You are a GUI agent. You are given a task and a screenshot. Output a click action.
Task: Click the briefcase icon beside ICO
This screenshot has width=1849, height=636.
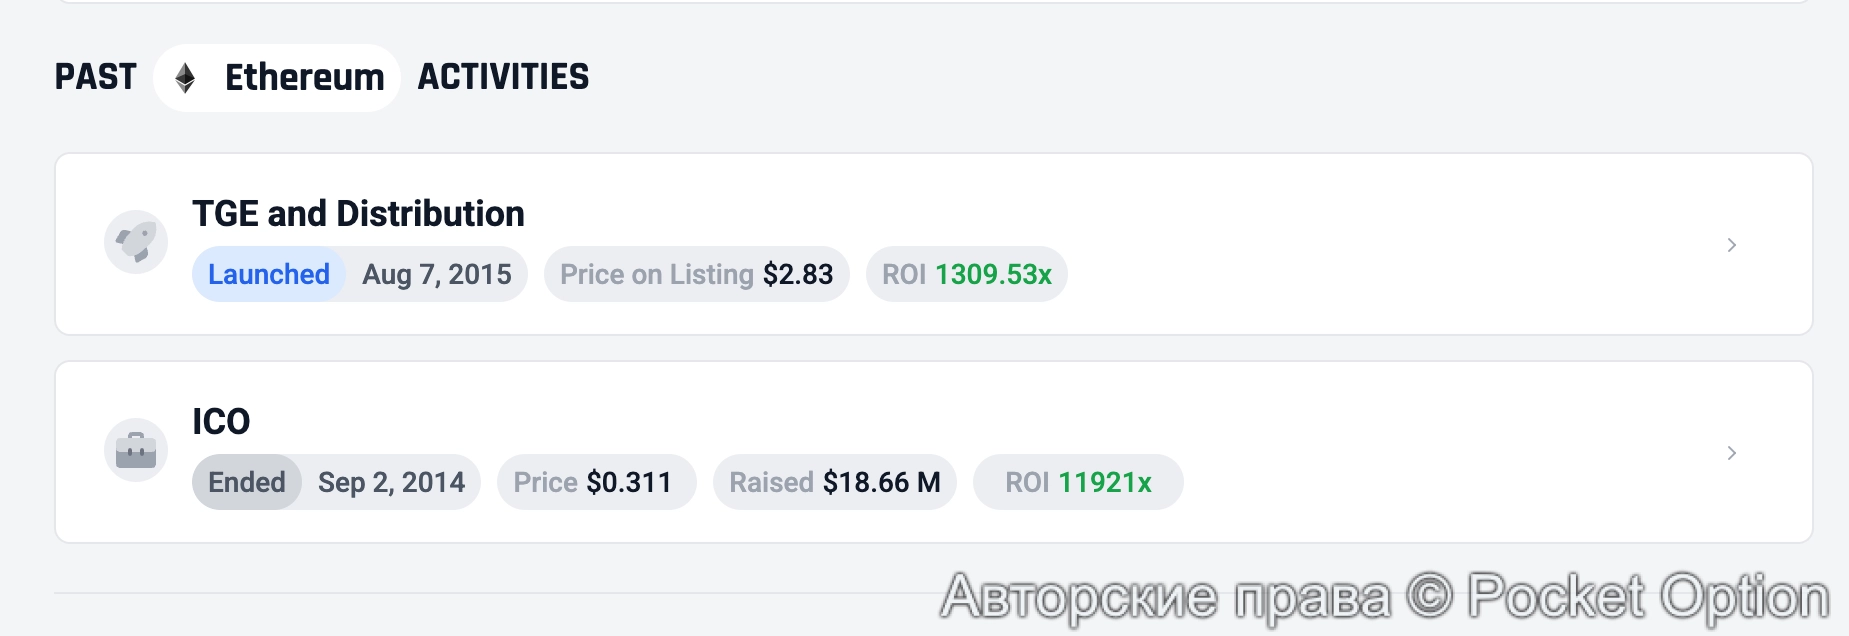pos(136,450)
